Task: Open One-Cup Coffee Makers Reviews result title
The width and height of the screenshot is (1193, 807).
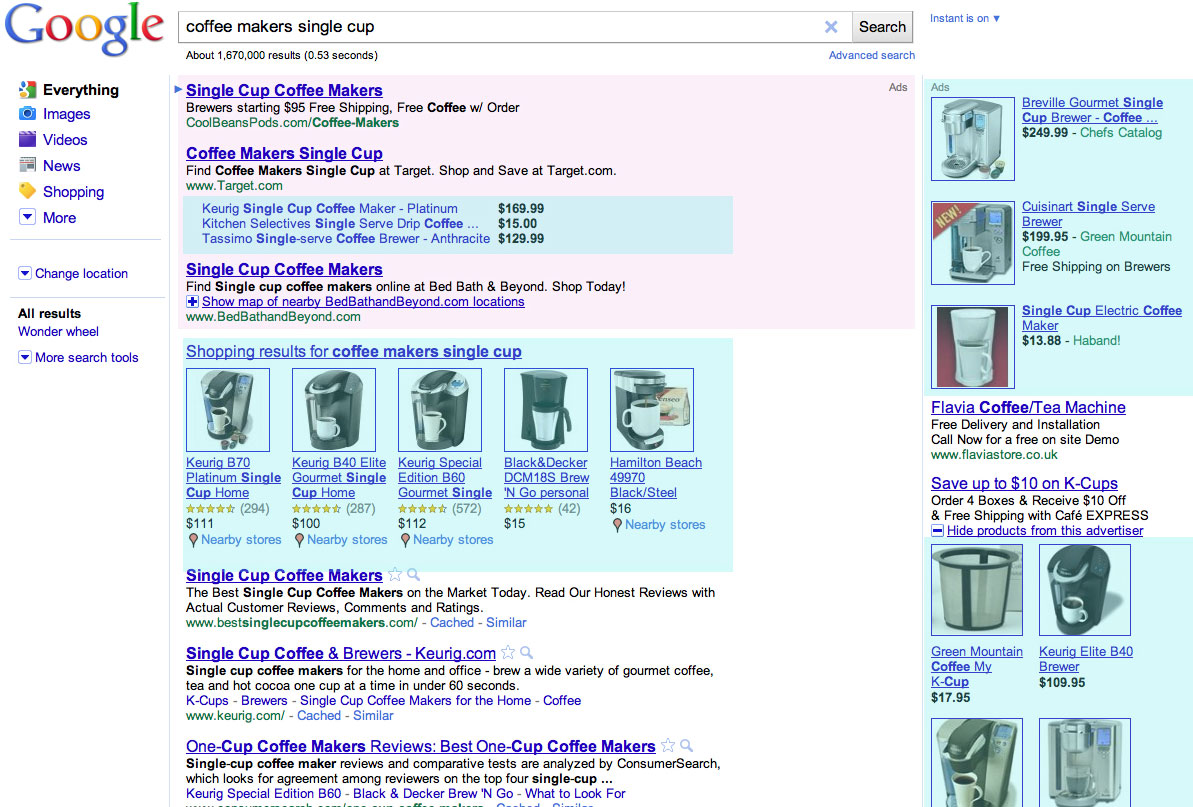Action: (421, 746)
